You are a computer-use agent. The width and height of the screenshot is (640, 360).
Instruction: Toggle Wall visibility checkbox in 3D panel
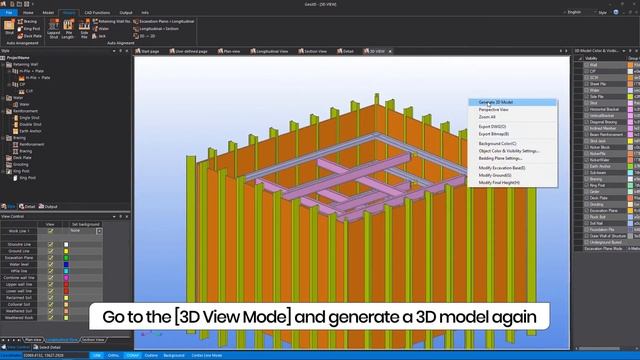[587, 65]
